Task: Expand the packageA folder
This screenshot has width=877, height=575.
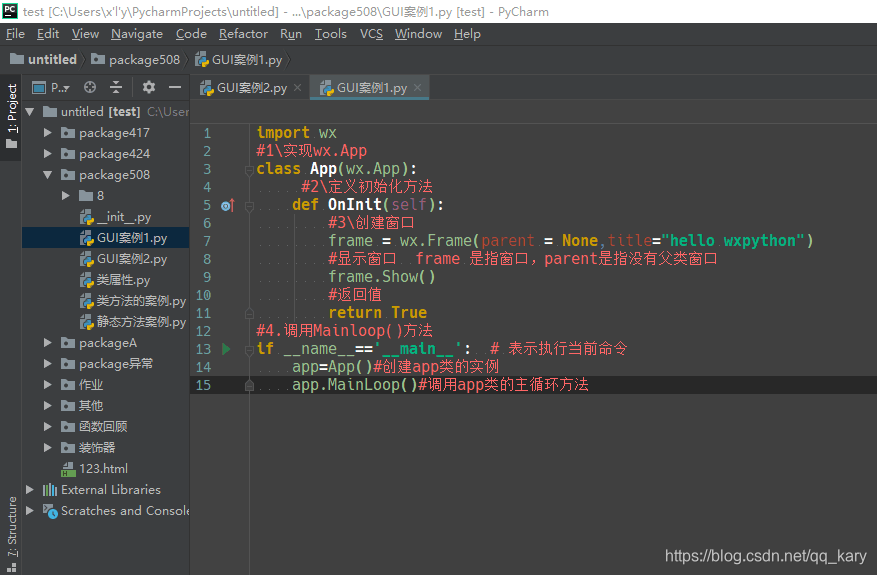Action: pyautogui.click(x=48, y=343)
